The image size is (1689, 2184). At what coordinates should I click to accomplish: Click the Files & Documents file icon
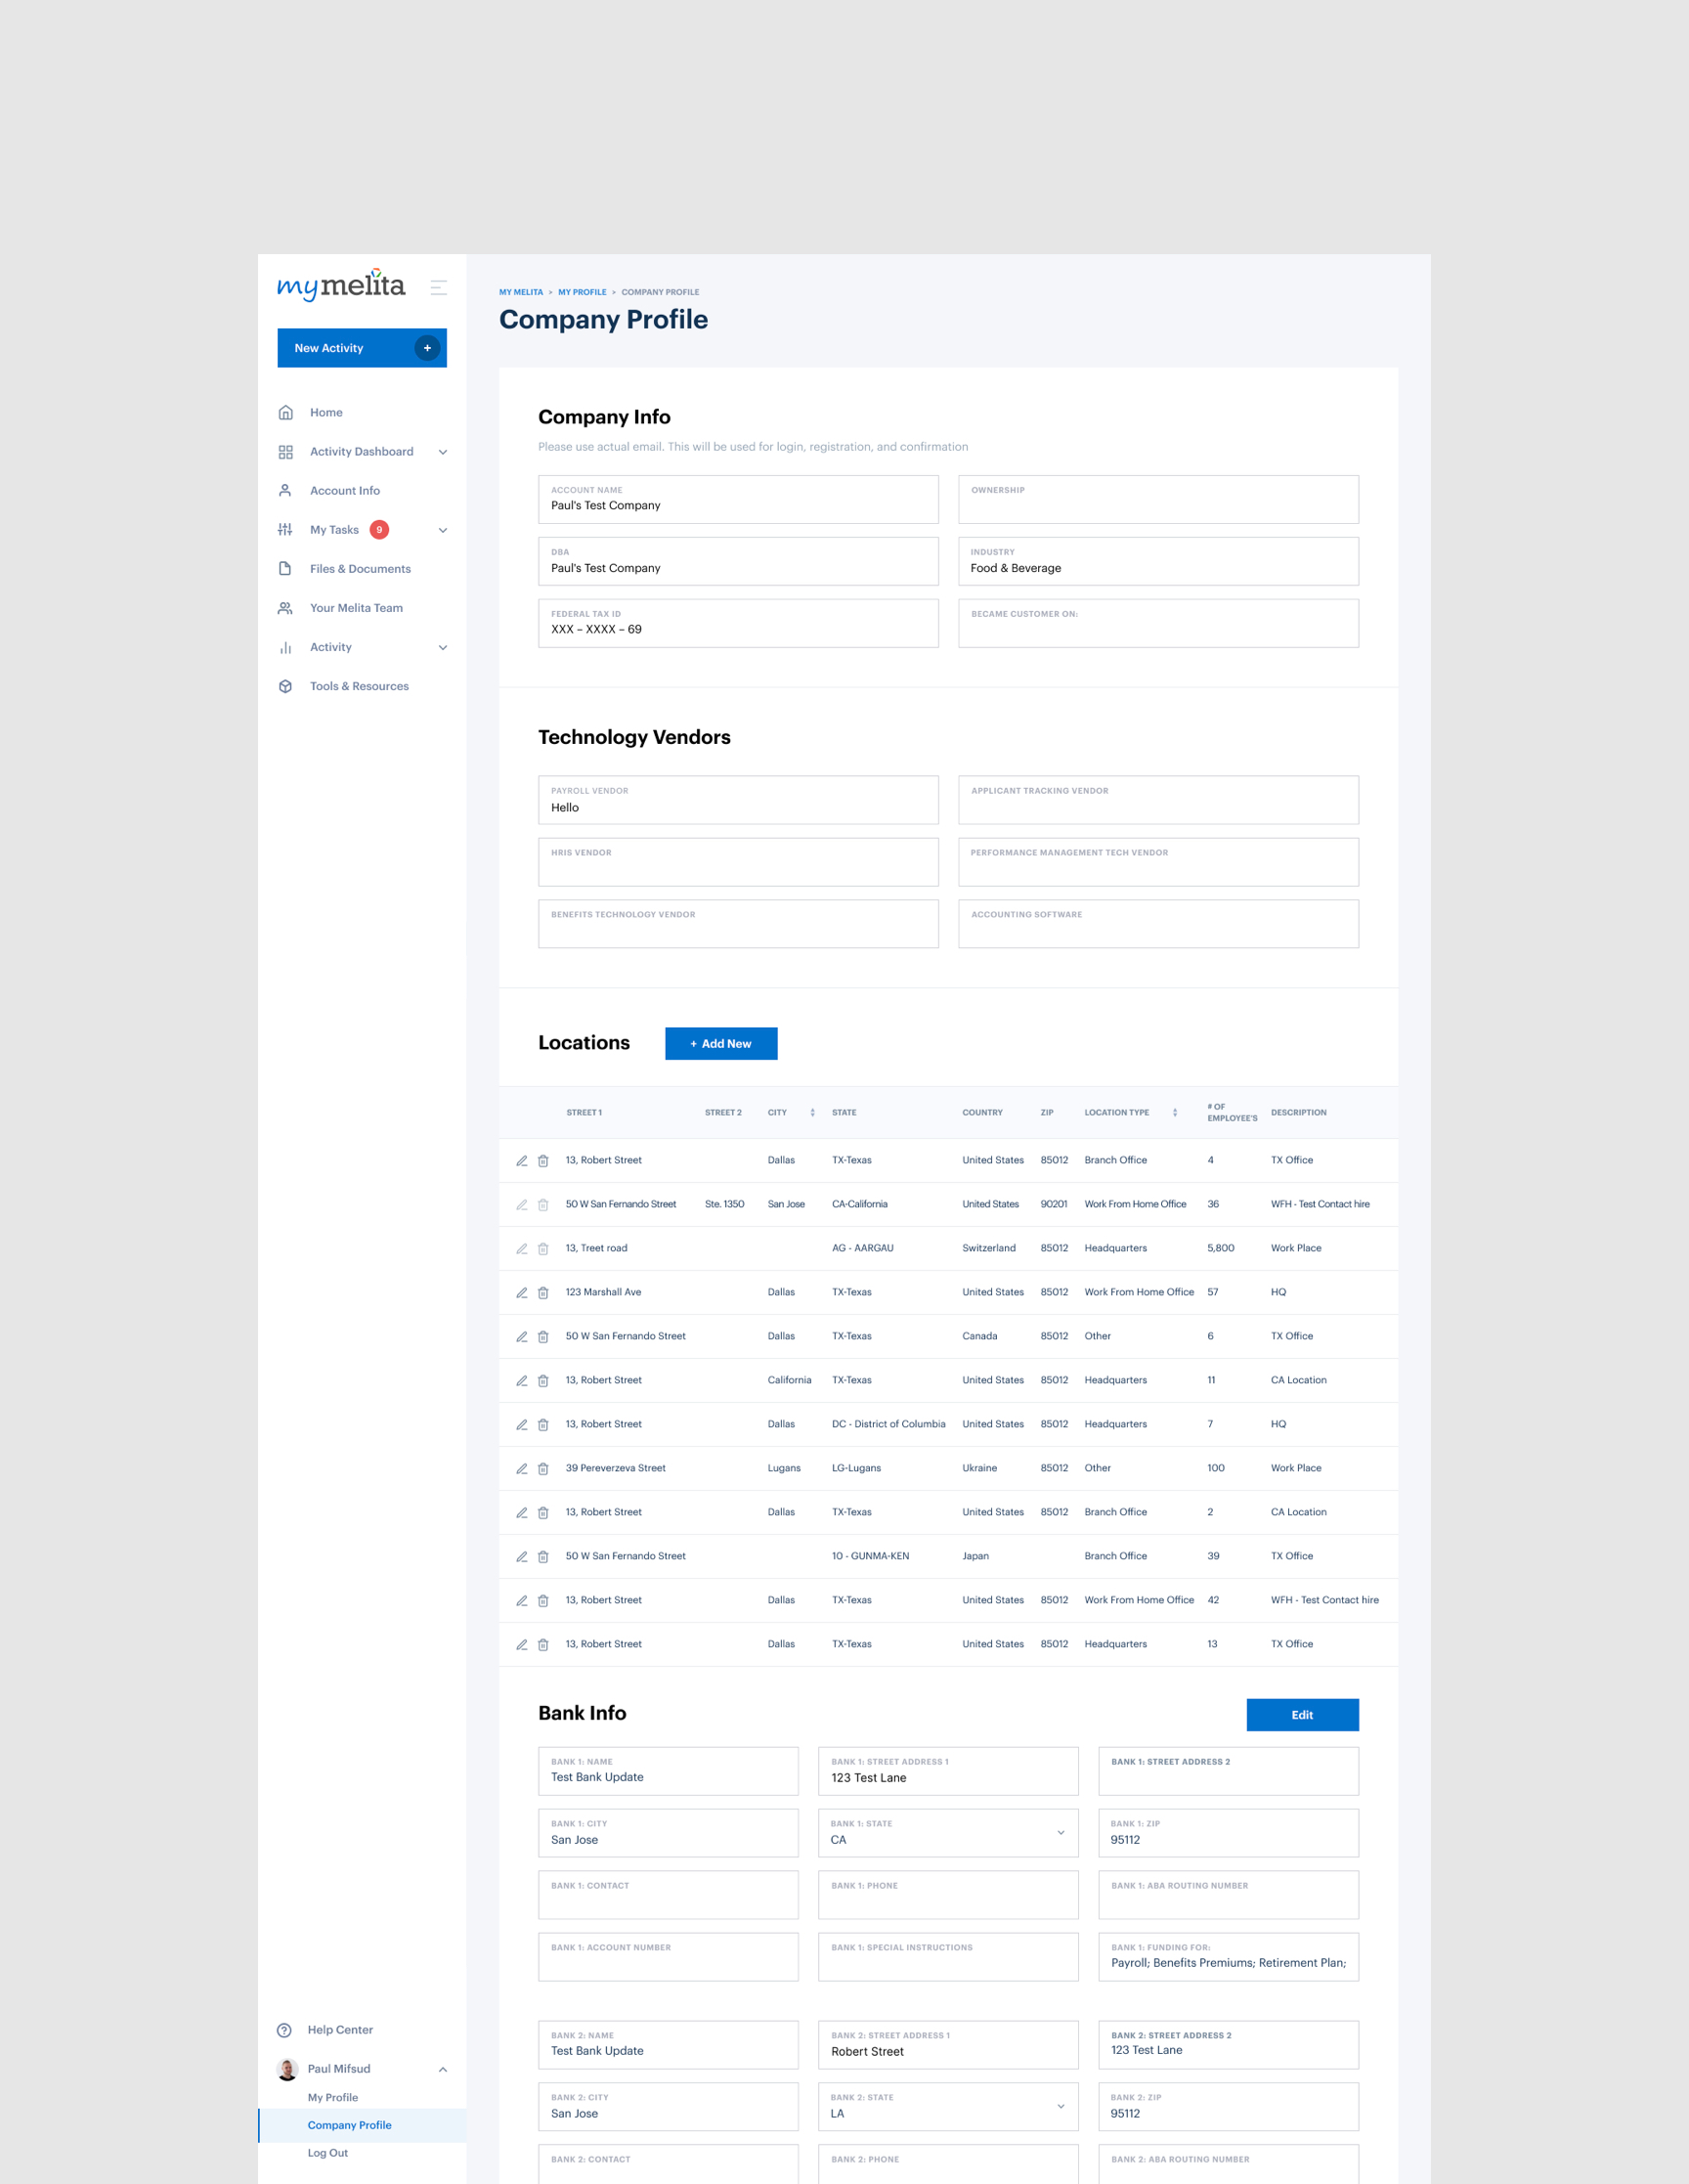[x=286, y=569]
